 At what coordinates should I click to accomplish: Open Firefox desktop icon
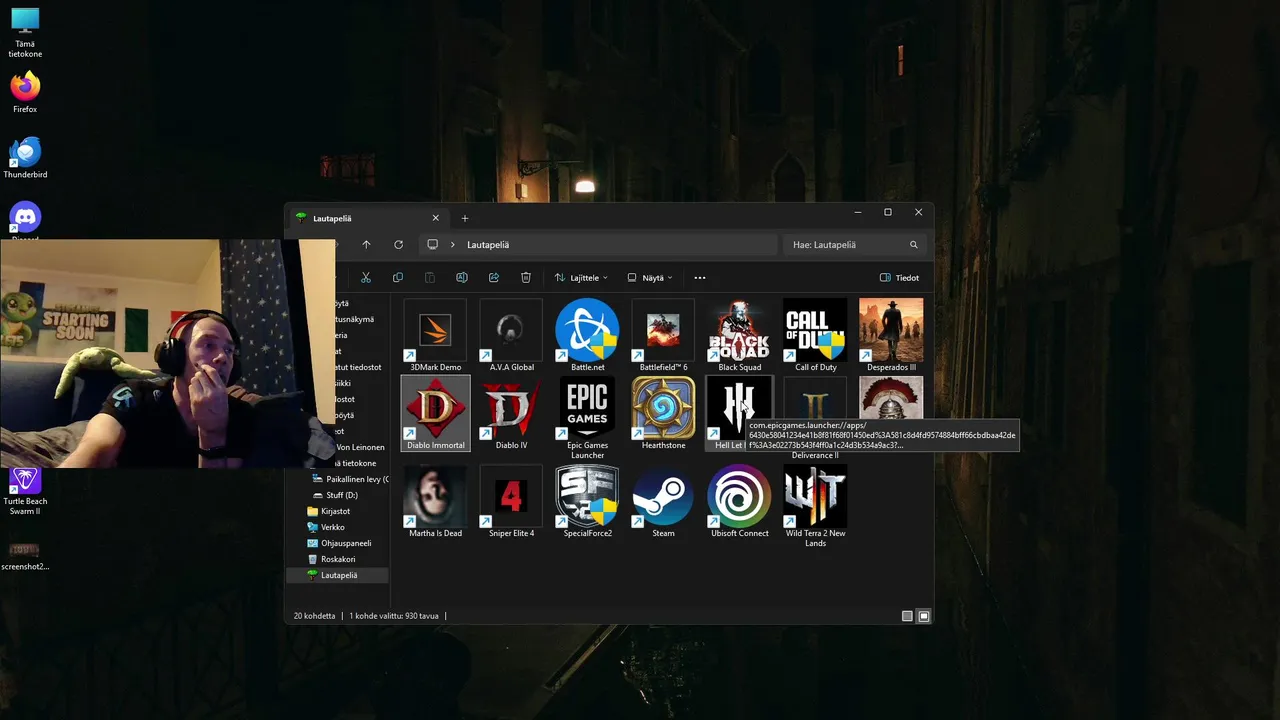25,92
